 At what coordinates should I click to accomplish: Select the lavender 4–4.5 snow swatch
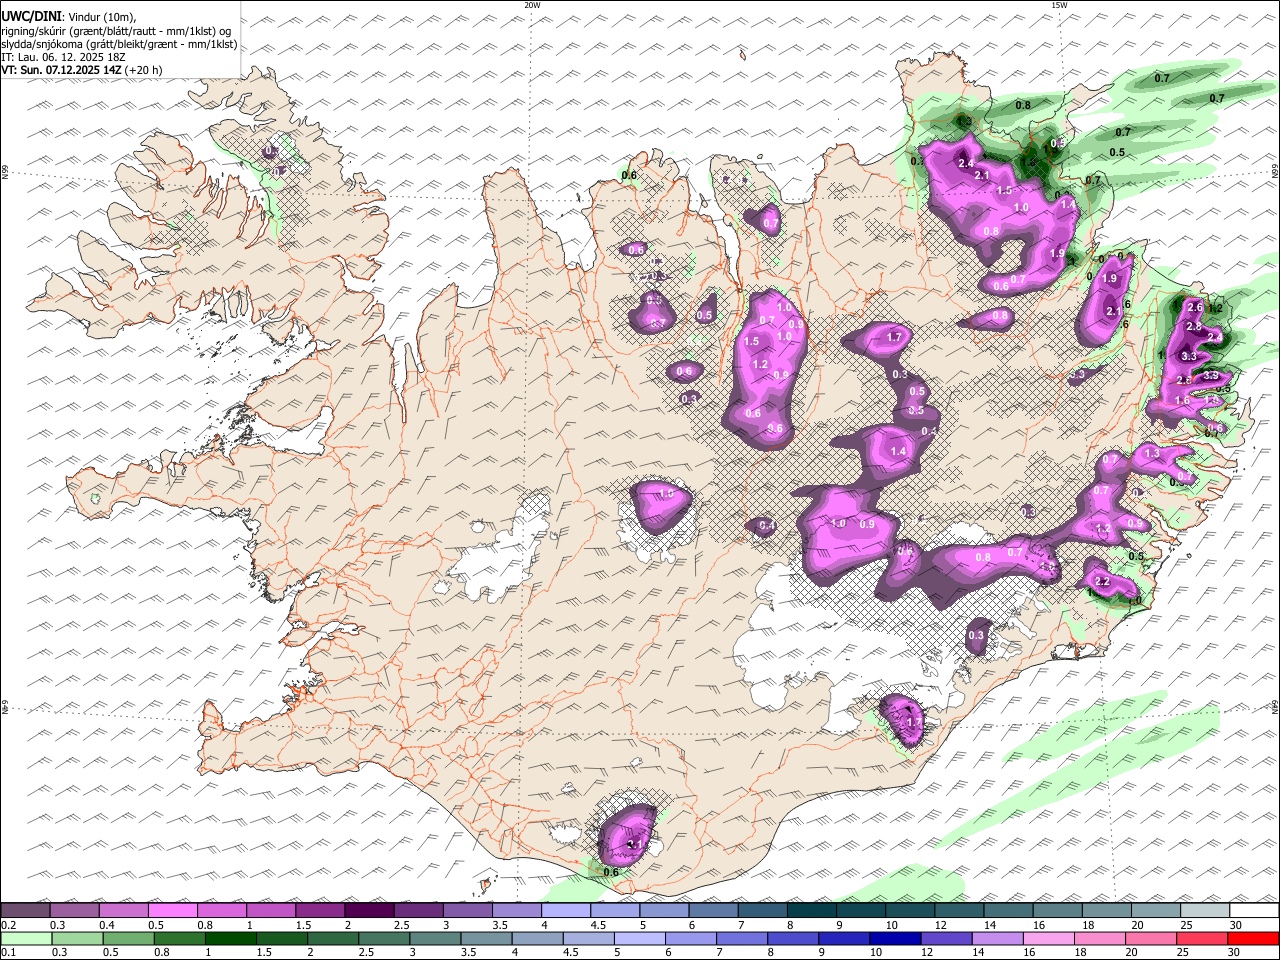pos(565,911)
